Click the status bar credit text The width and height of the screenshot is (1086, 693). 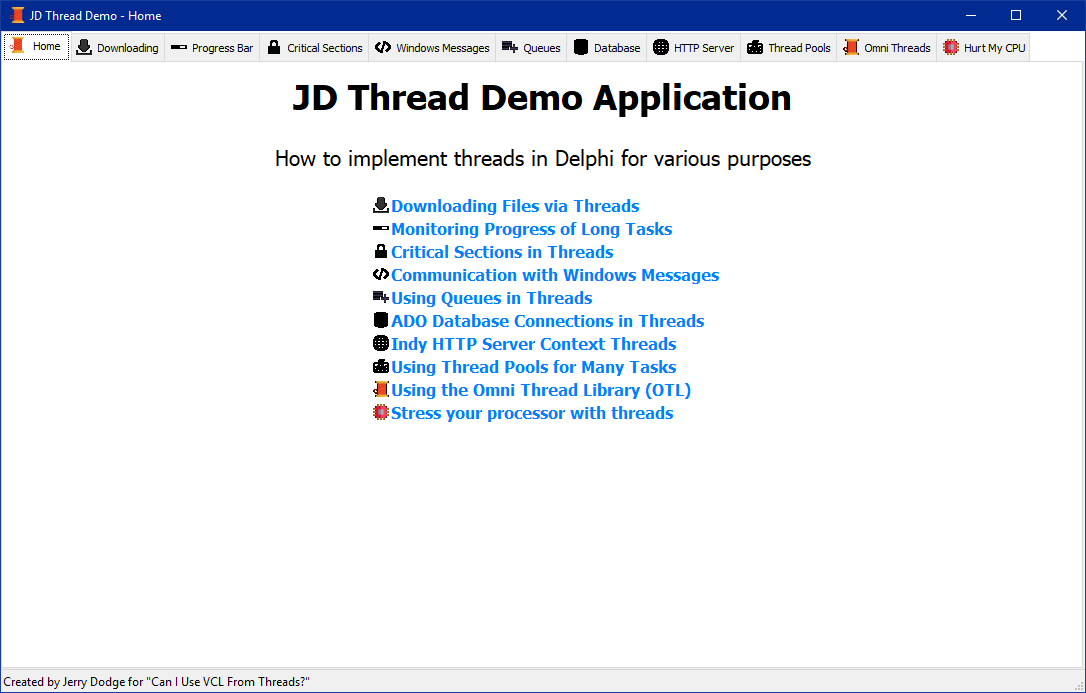coord(157,682)
